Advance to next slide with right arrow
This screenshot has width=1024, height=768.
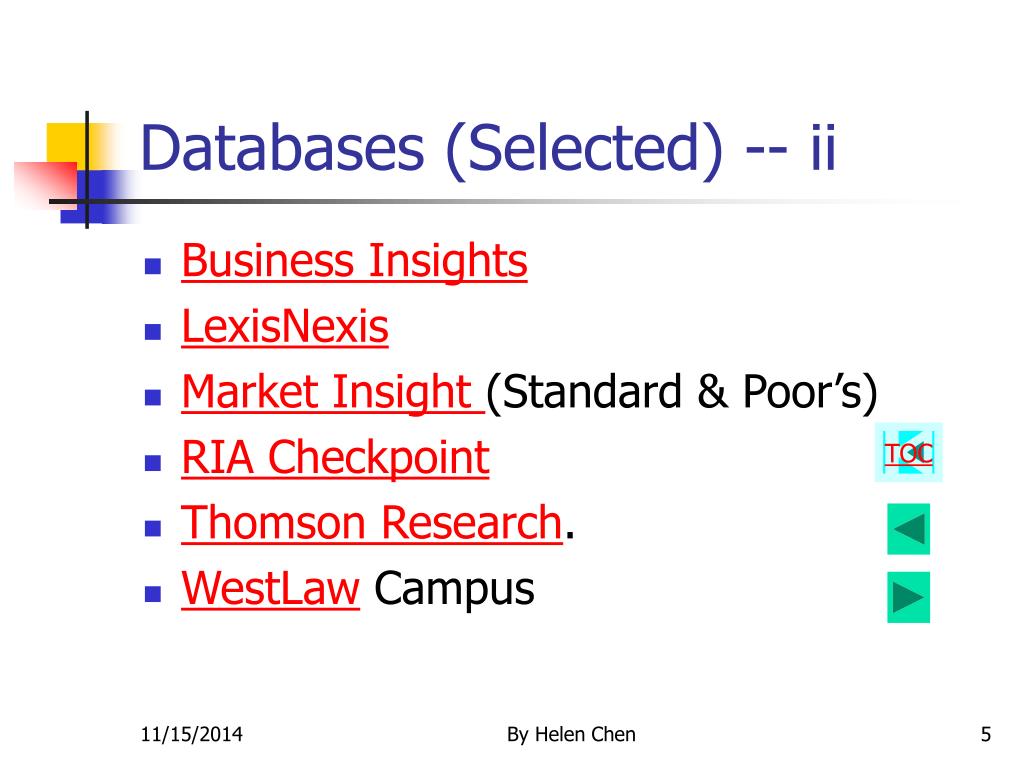click(x=908, y=598)
